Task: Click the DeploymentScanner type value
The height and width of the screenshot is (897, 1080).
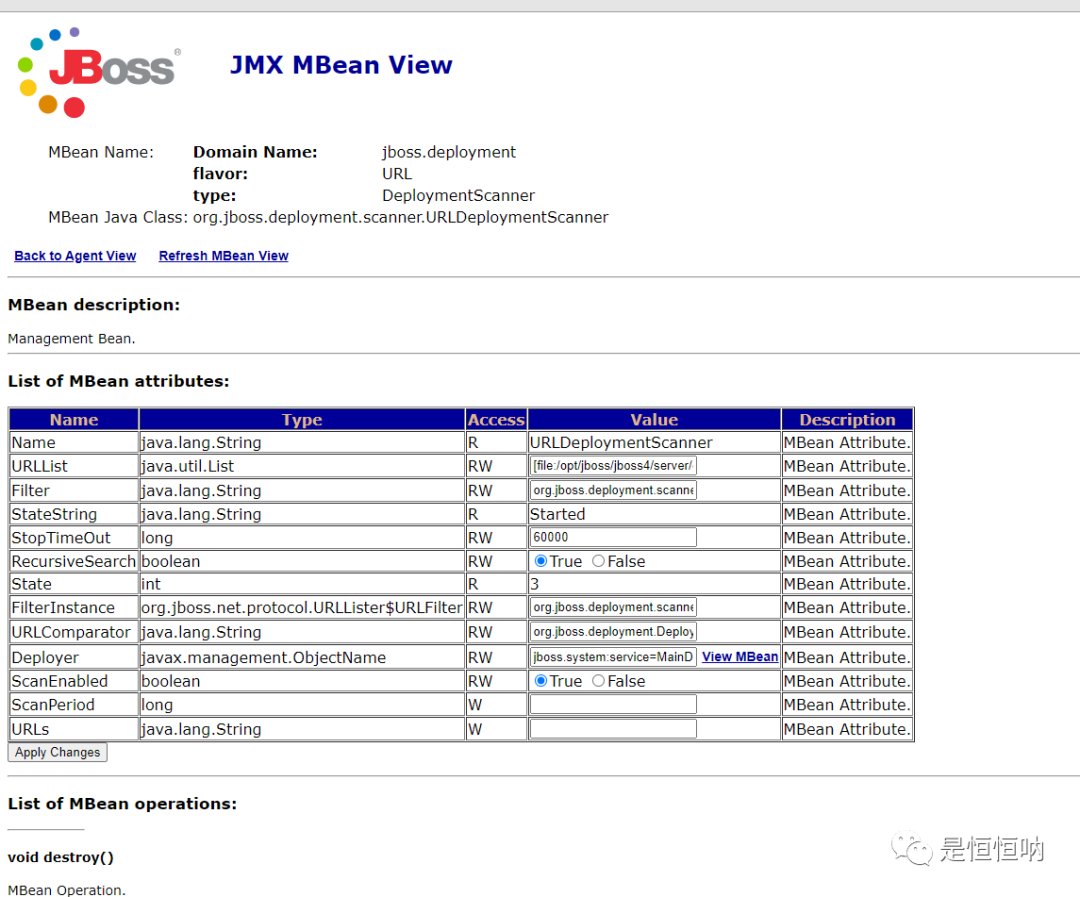Action: 458,196
